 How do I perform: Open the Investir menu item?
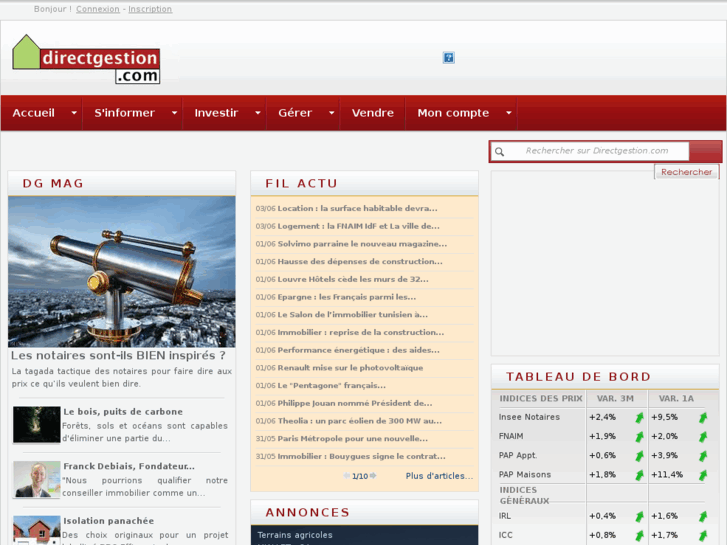point(216,113)
